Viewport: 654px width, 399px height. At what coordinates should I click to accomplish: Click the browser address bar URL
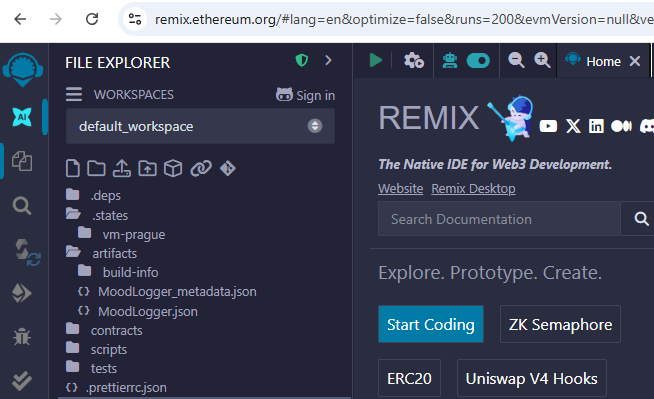tap(404, 20)
